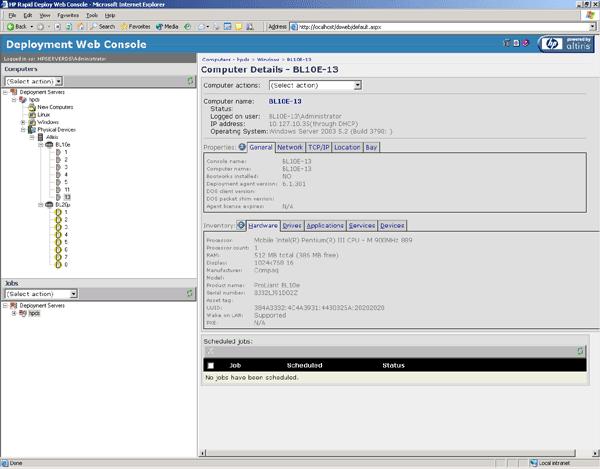
Task: Click the Status column header in Scheduled jobs
Action: [x=393, y=365]
